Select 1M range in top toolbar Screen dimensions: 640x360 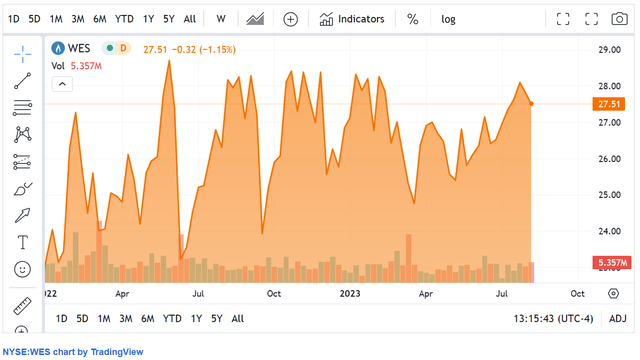coord(56,19)
